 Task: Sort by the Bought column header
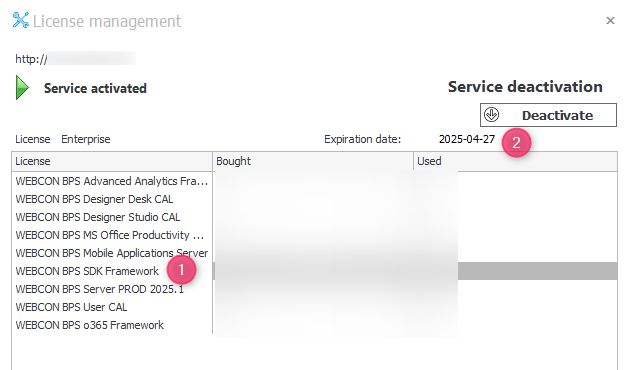coord(313,161)
